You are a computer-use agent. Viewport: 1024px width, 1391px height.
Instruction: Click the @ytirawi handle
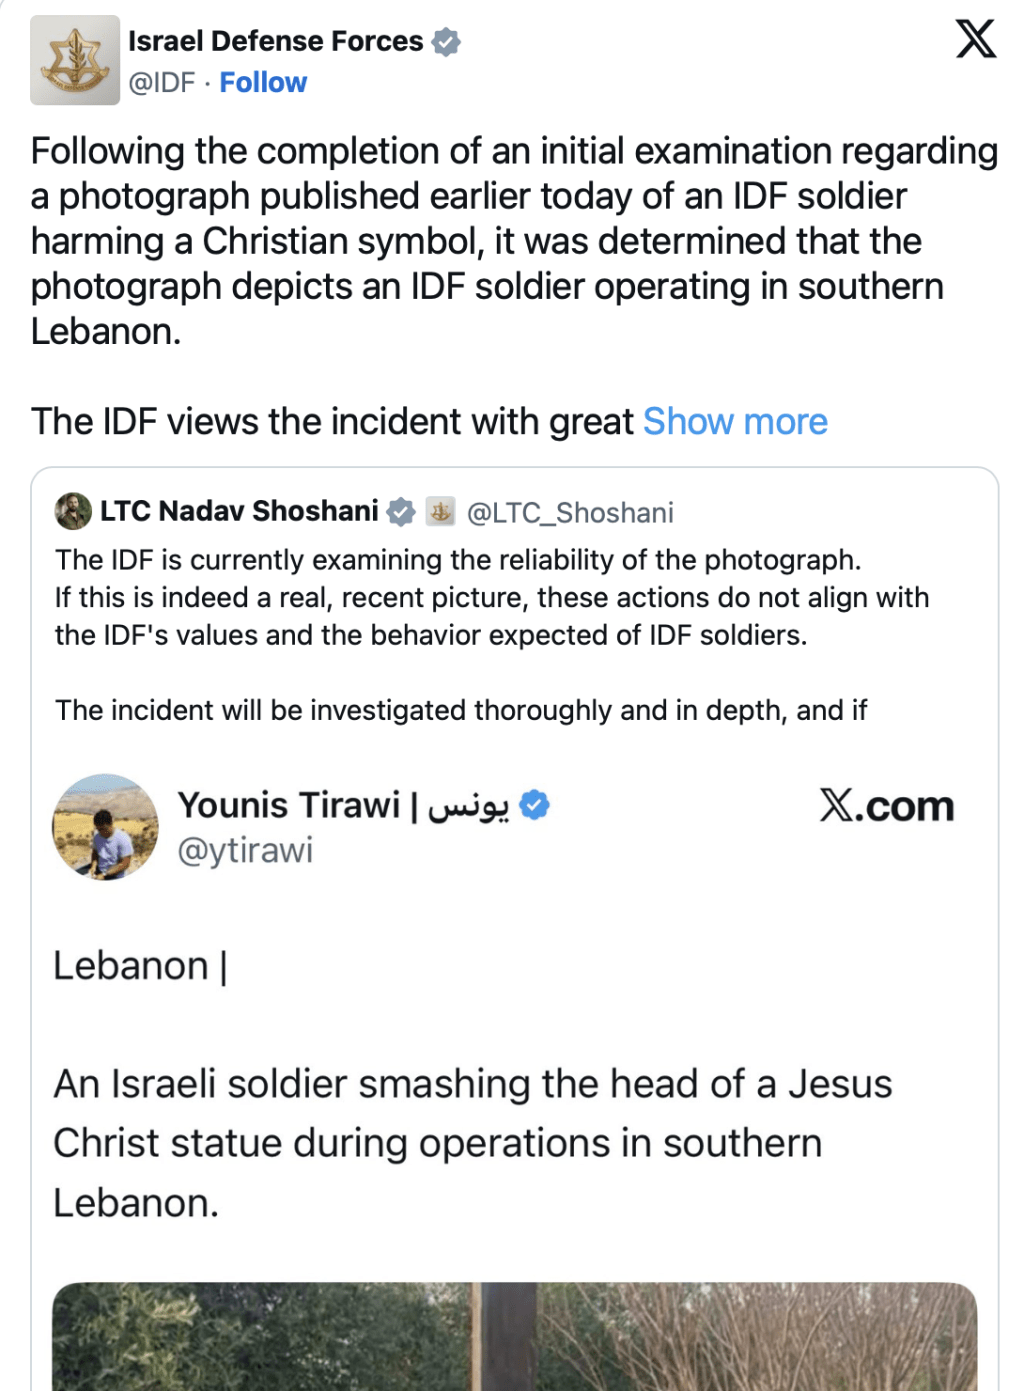[x=245, y=850]
